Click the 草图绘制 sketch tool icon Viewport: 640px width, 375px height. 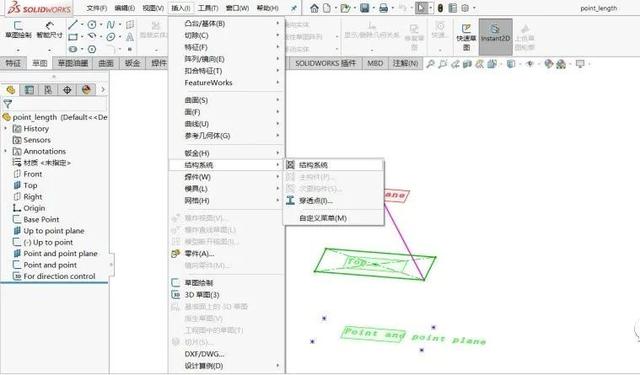(18, 26)
